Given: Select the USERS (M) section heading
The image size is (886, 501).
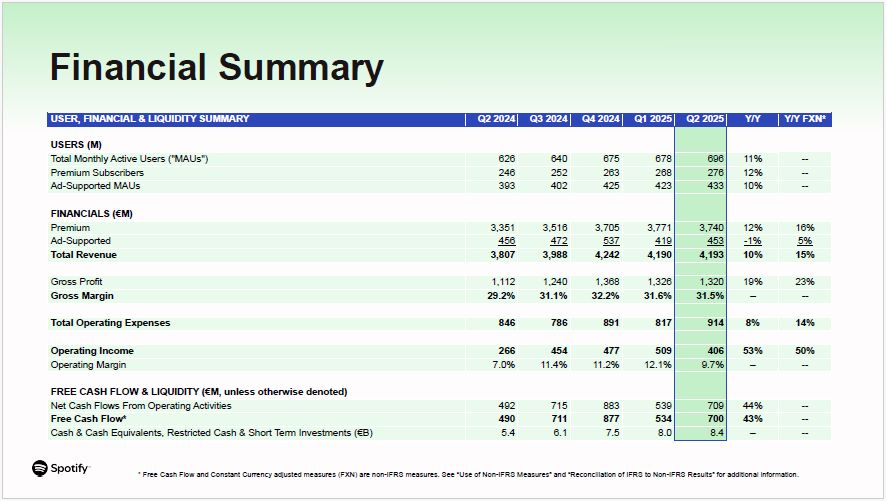Looking at the screenshot, I should point(76,145).
